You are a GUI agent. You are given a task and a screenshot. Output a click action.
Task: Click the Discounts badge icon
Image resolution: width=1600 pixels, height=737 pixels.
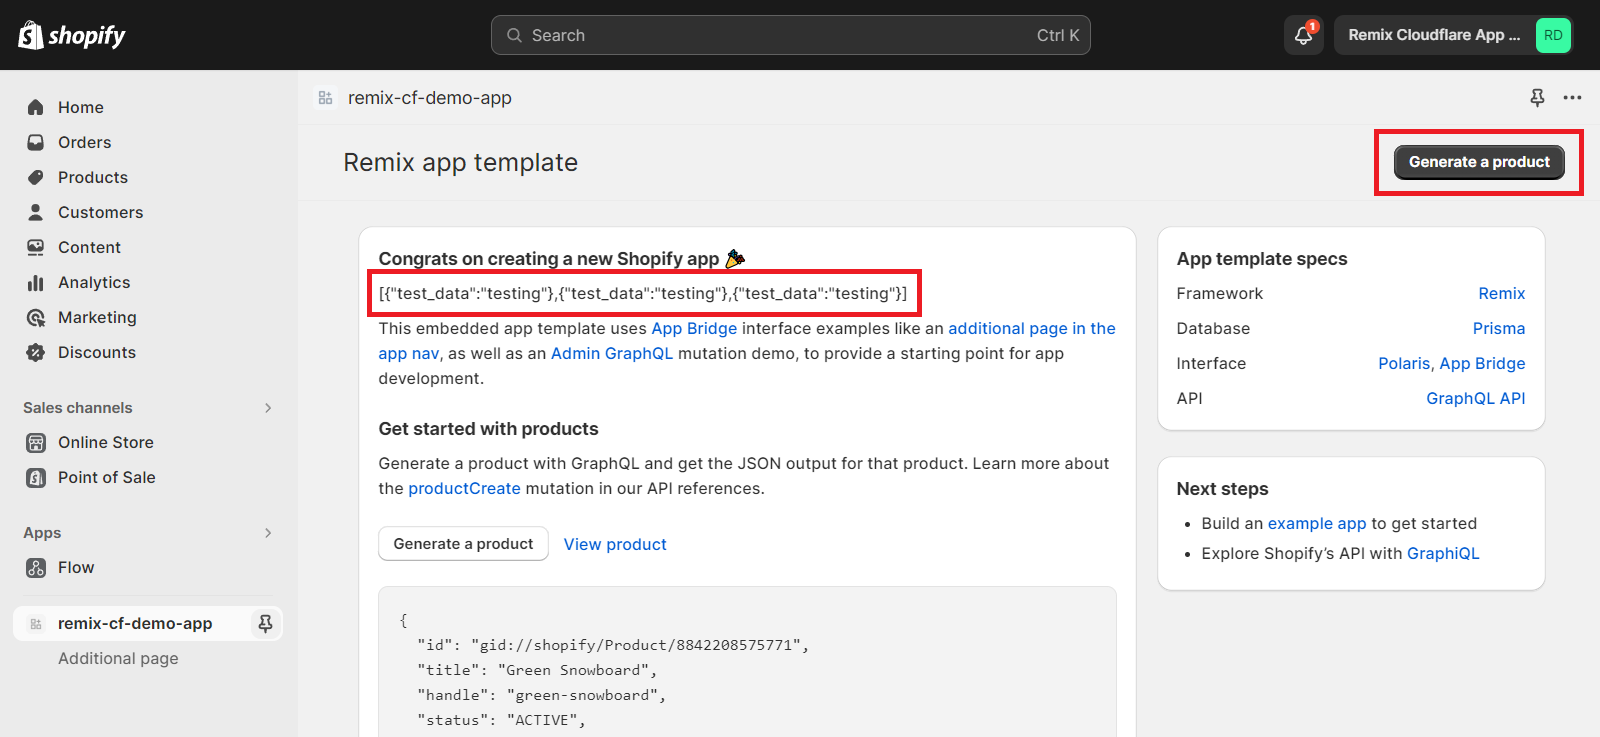coord(36,352)
